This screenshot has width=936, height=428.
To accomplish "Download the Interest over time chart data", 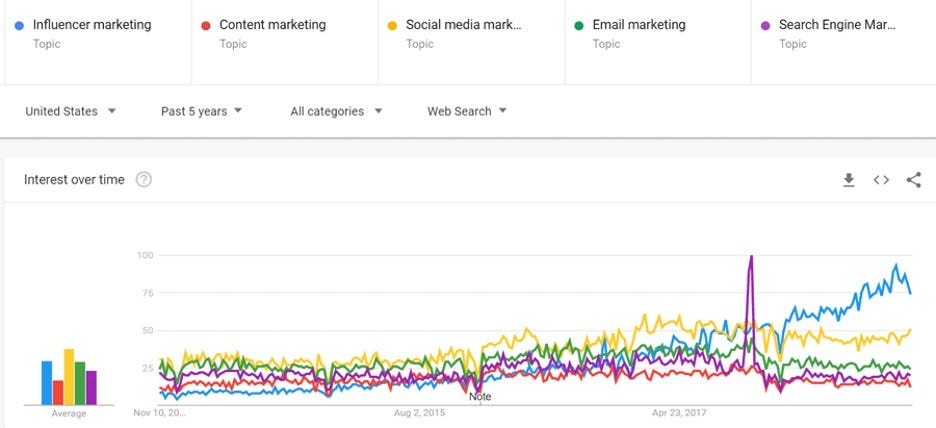I will [848, 180].
